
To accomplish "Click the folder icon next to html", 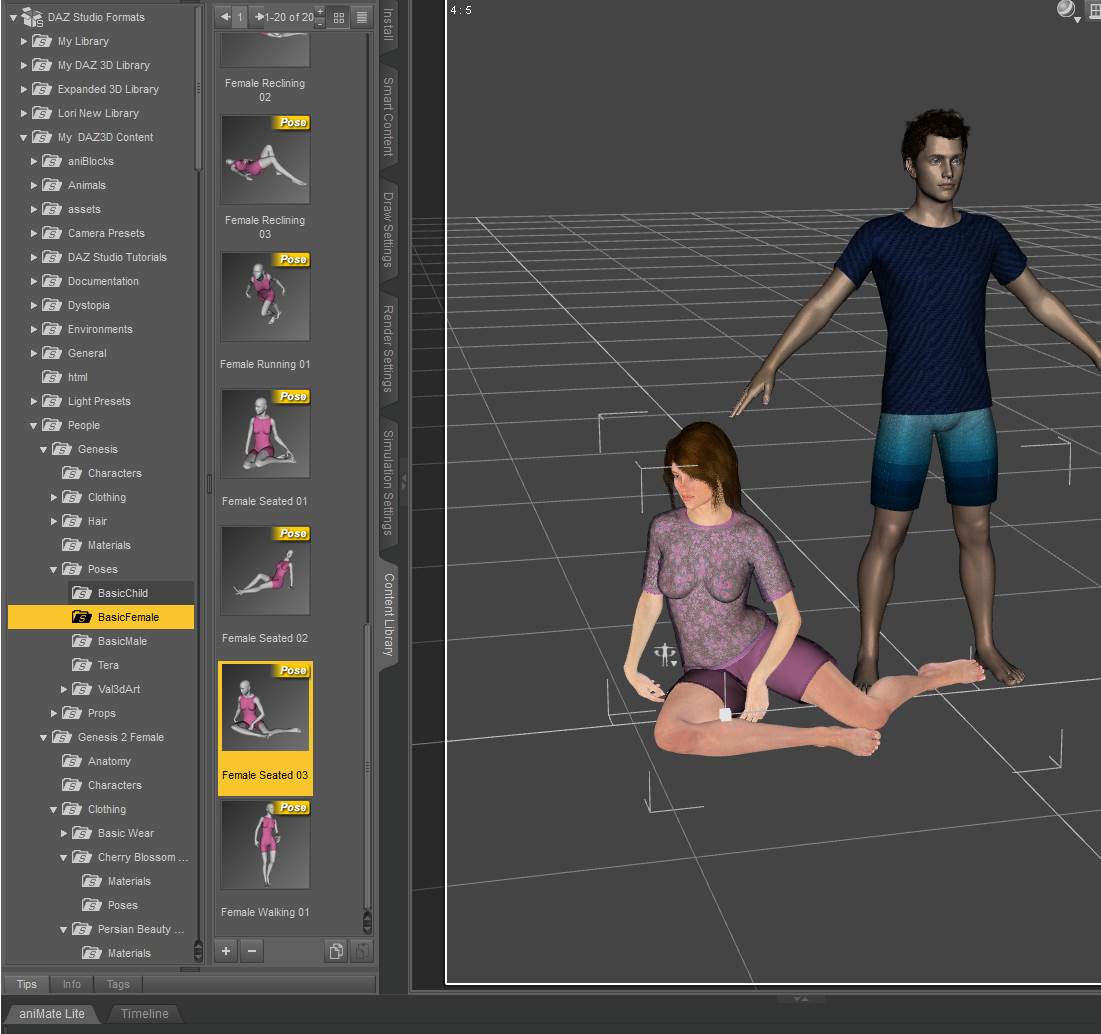I will pos(52,377).
